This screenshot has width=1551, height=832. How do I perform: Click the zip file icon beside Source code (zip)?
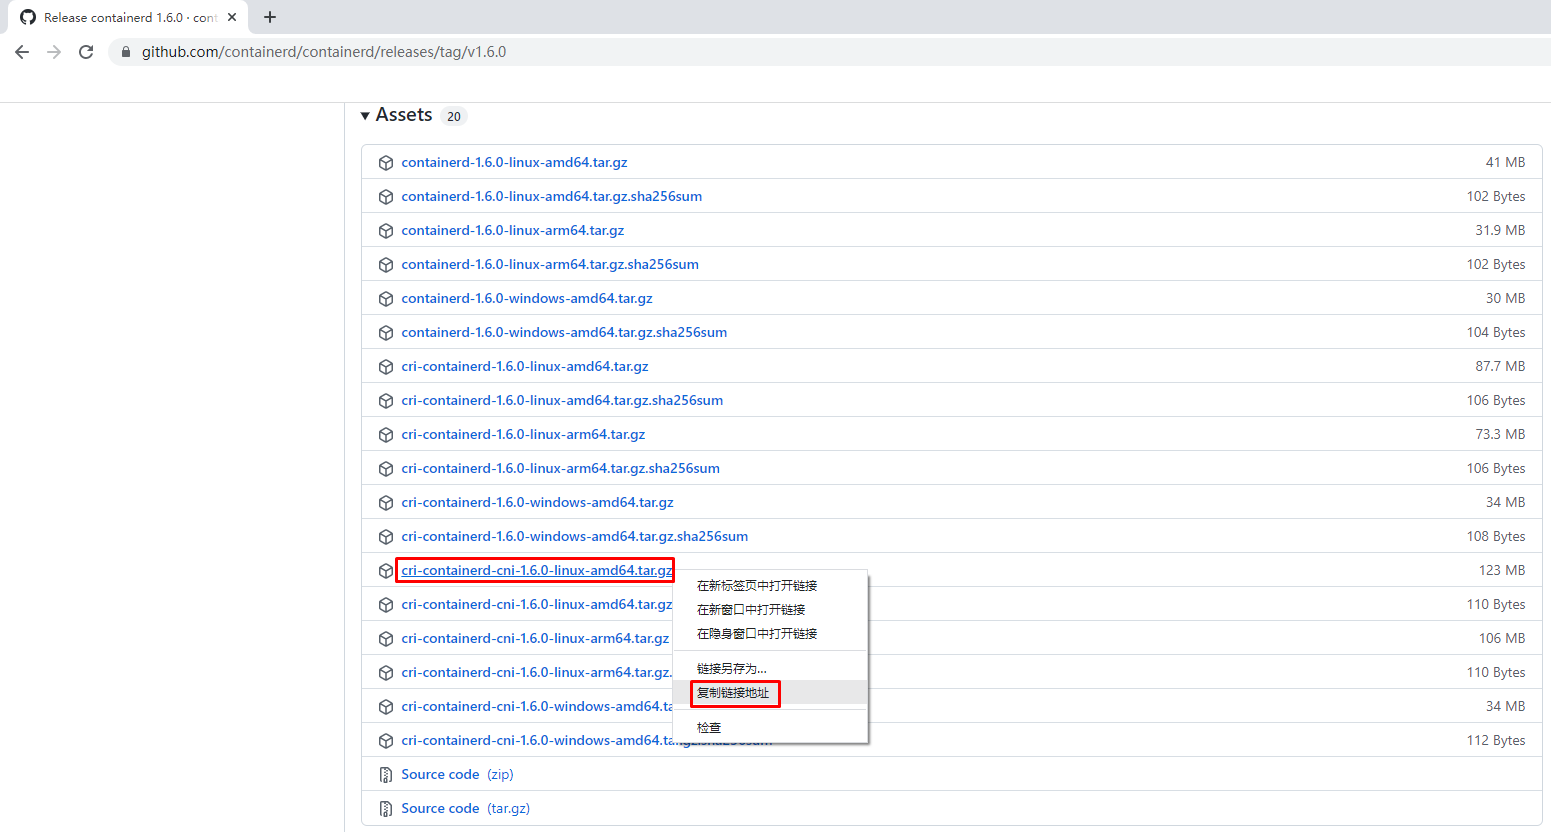(x=386, y=775)
